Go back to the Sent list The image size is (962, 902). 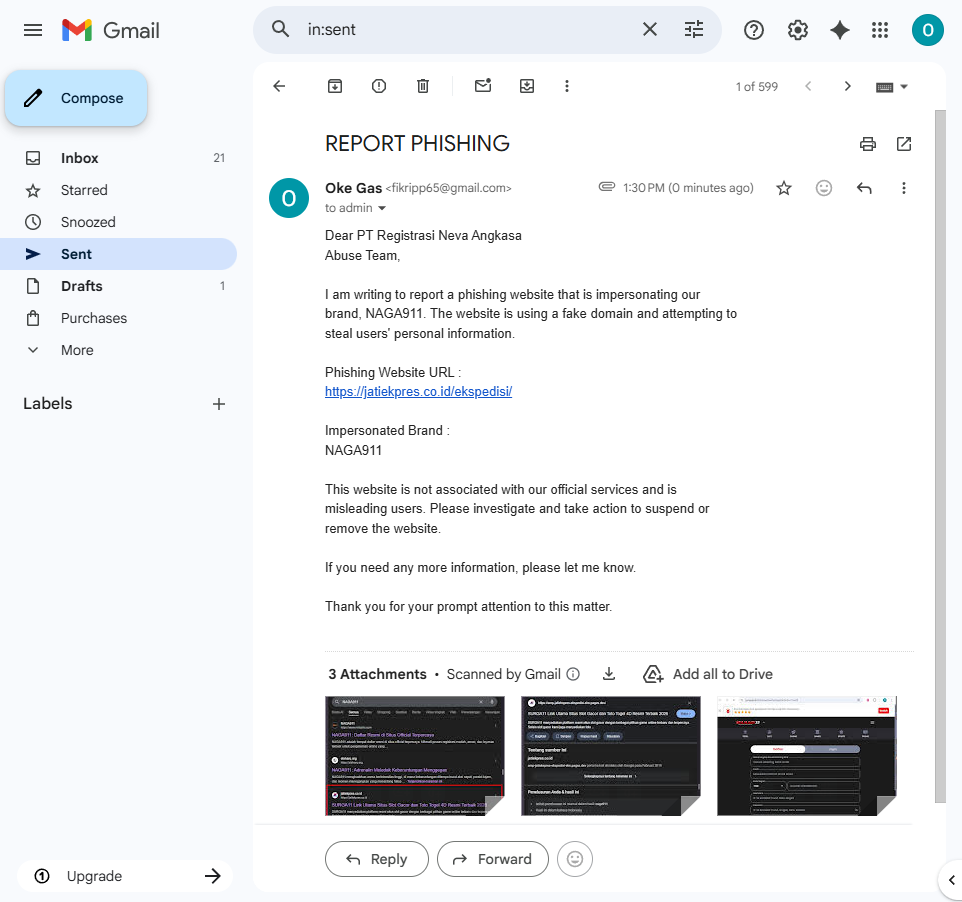pyautogui.click(x=279, y=86)
